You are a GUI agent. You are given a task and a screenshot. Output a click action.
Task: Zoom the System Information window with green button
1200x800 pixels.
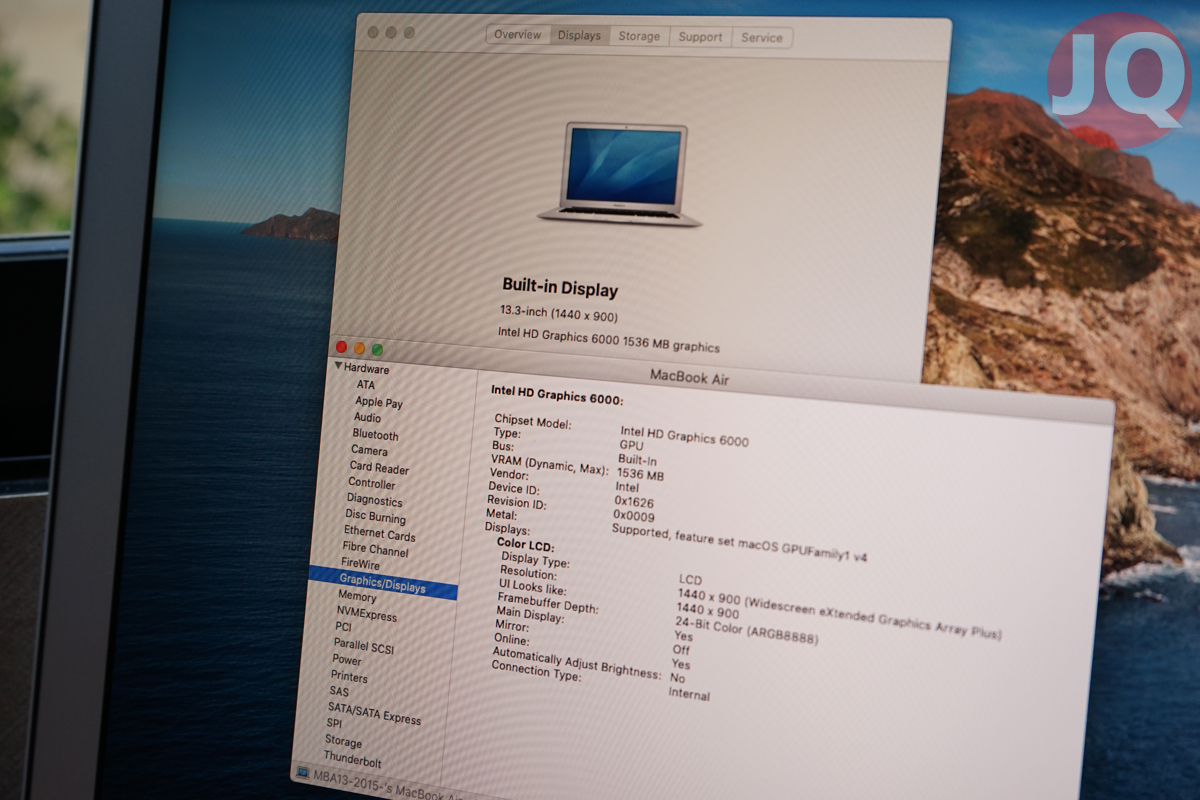click(377, 349)
